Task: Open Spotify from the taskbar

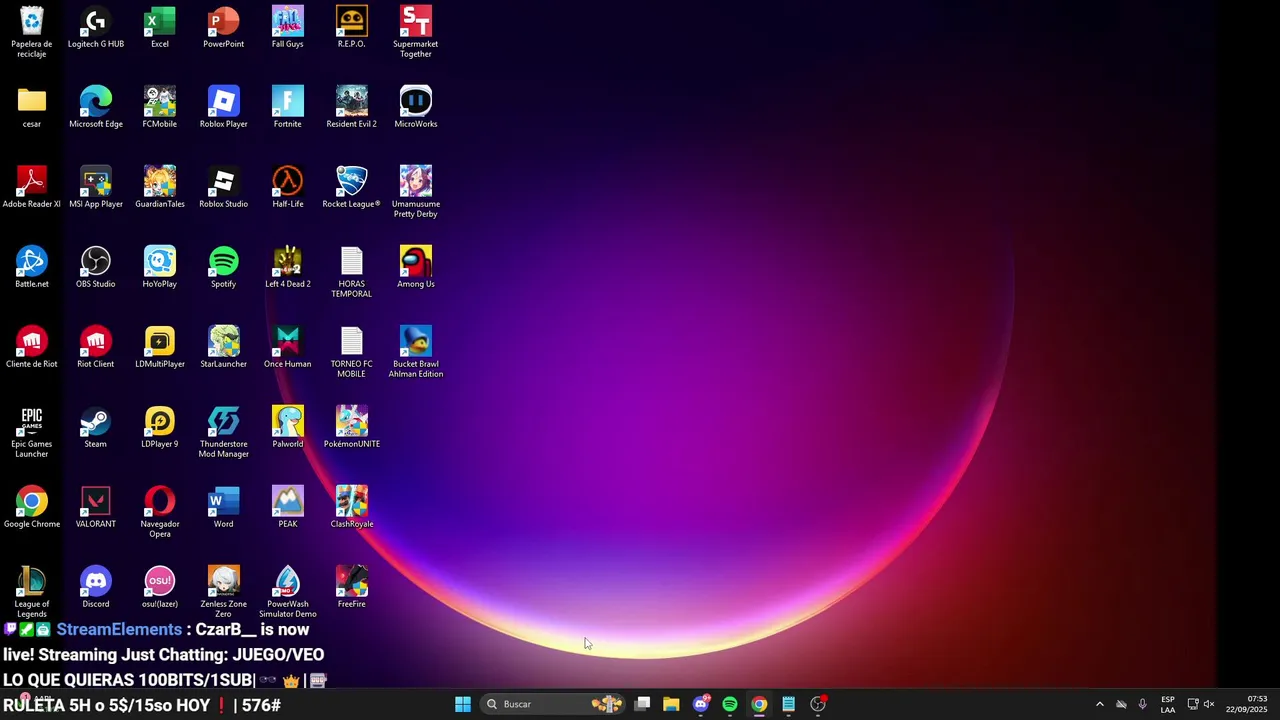Action: [x=730, y=704]
